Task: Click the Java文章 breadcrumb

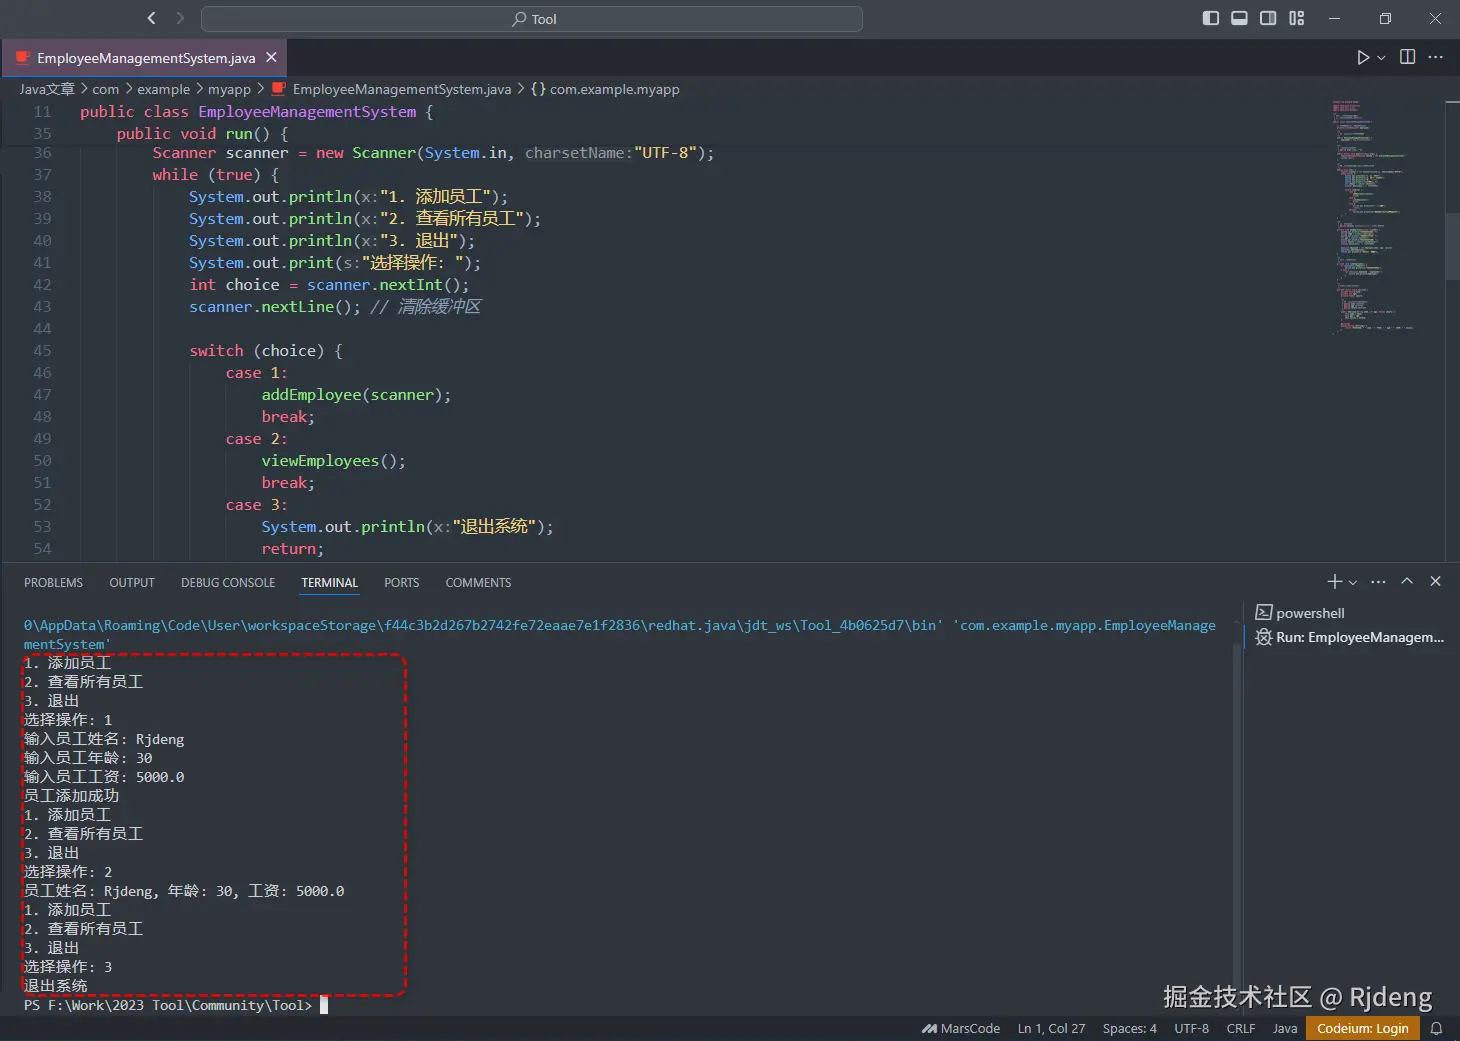Action: (x=47, y=89)
